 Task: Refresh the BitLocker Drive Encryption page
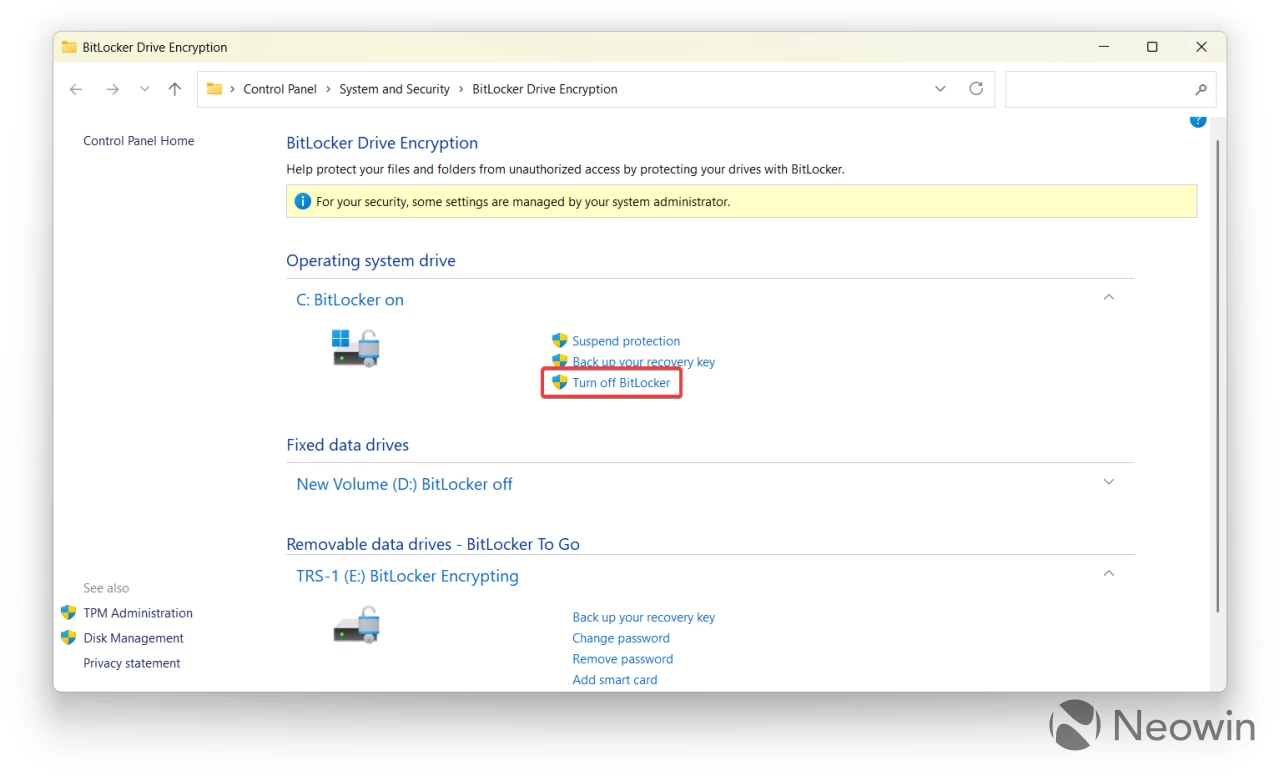tap(976, 89)
